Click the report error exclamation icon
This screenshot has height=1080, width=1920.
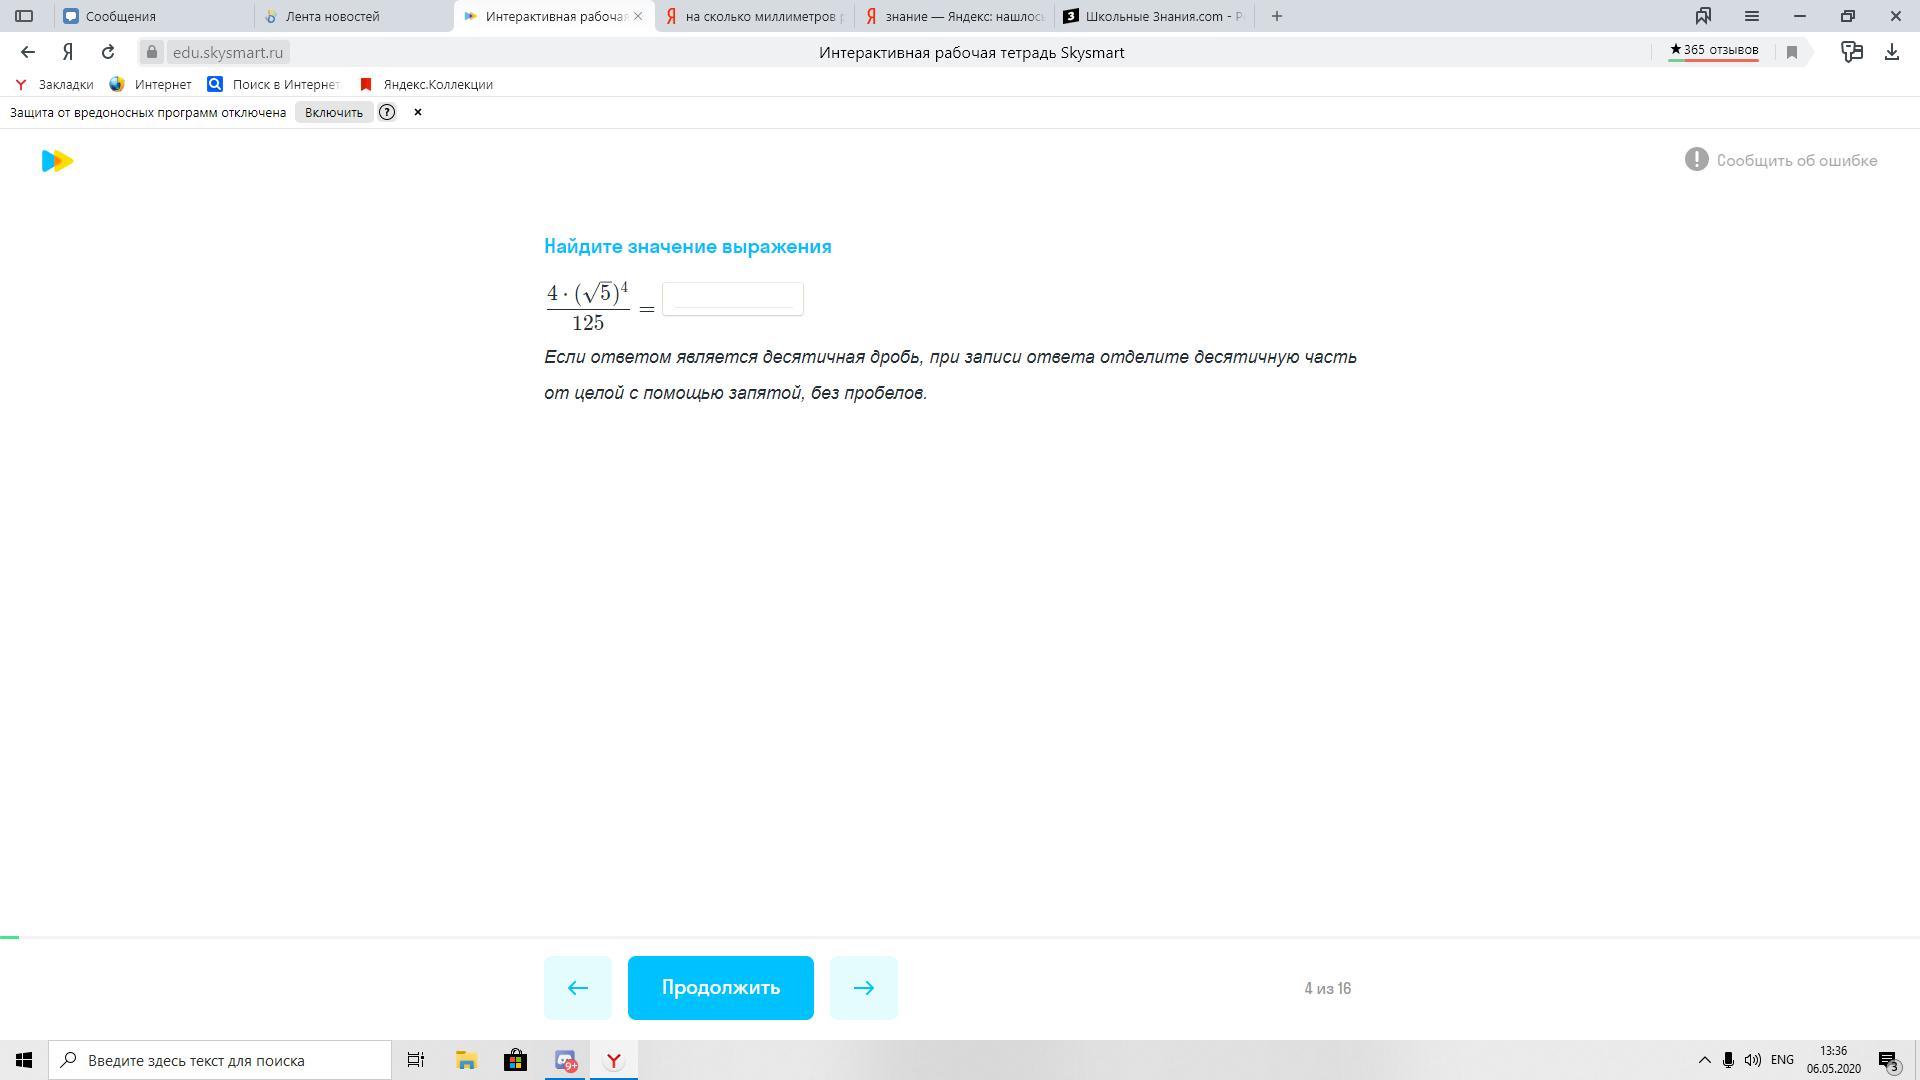pyautogui.click(x=1696, y=160)
